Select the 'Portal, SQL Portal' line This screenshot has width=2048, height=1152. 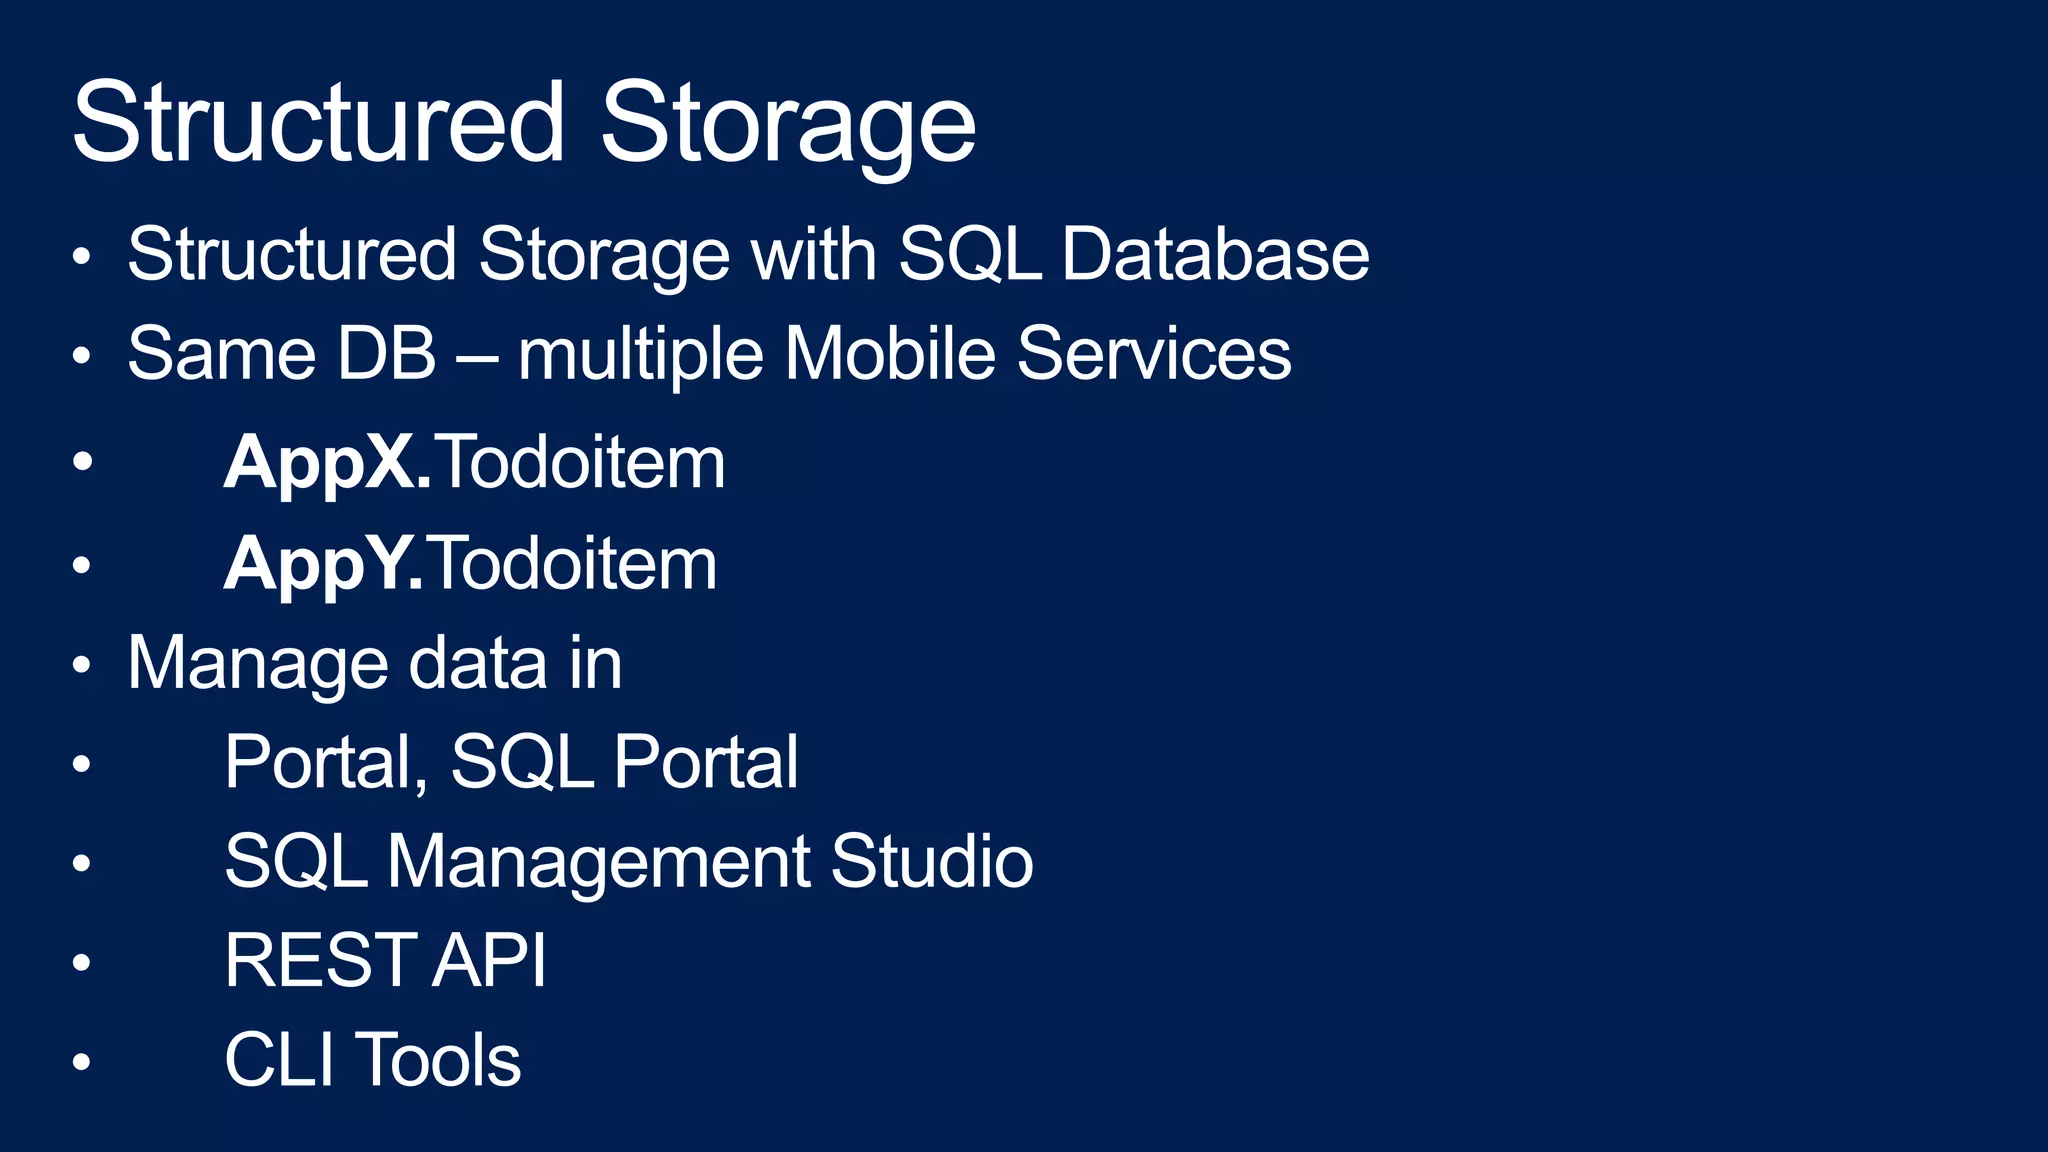[x=511, y=763]
